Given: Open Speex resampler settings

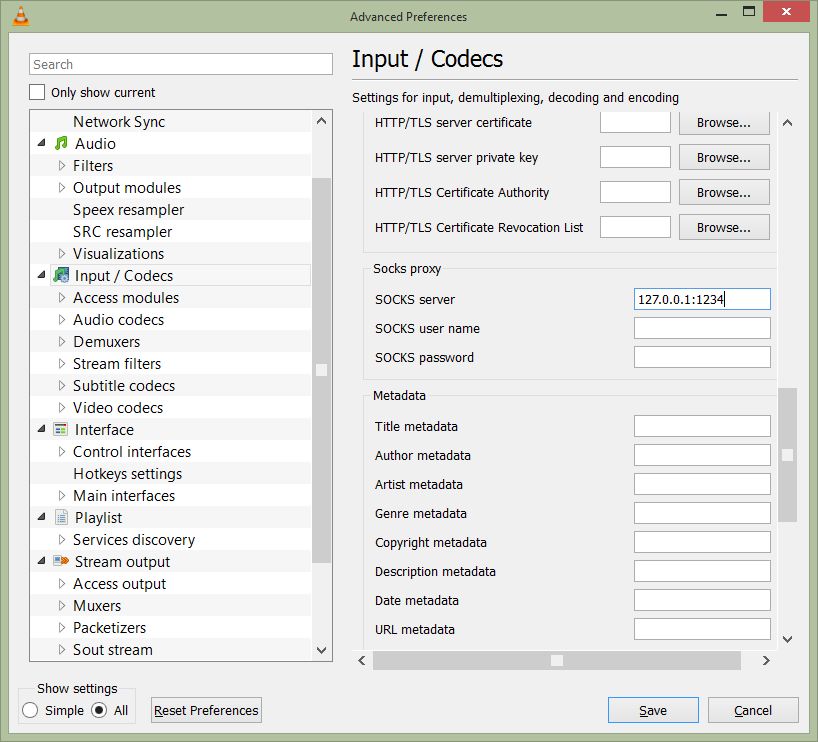Looking at the screenshot, I should point(128,210).
